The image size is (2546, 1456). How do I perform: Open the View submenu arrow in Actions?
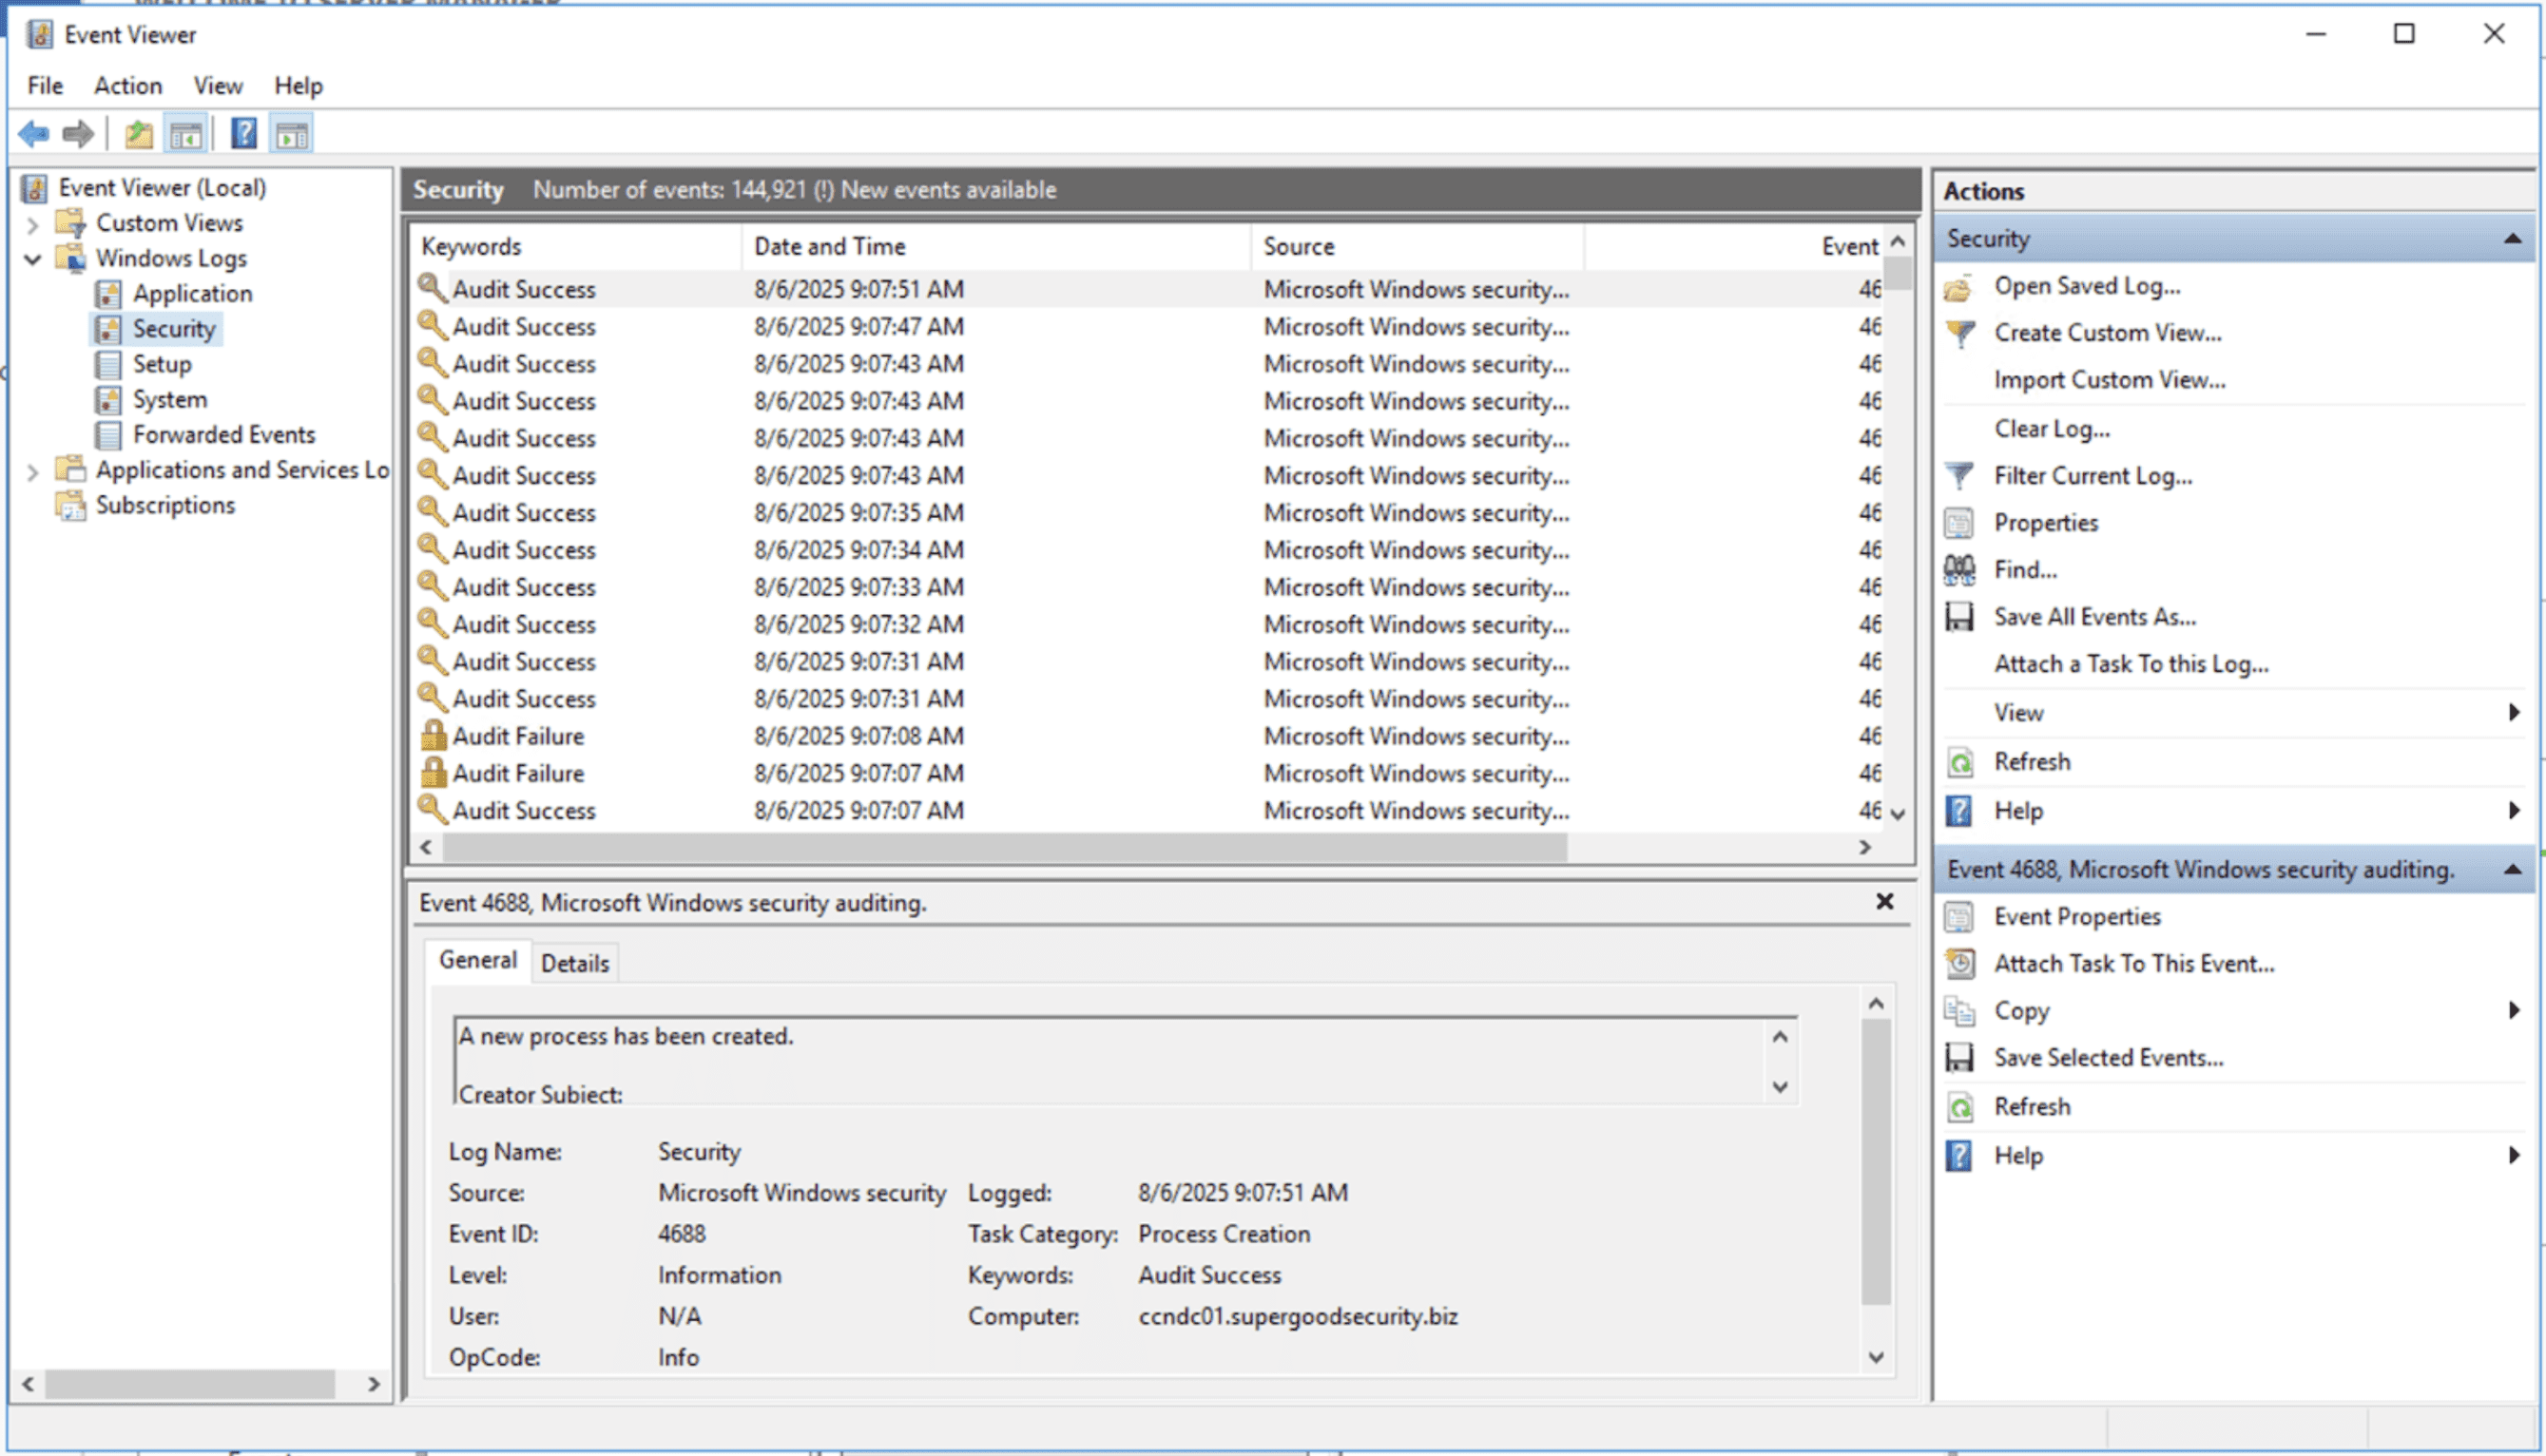tap(2514, 713)
